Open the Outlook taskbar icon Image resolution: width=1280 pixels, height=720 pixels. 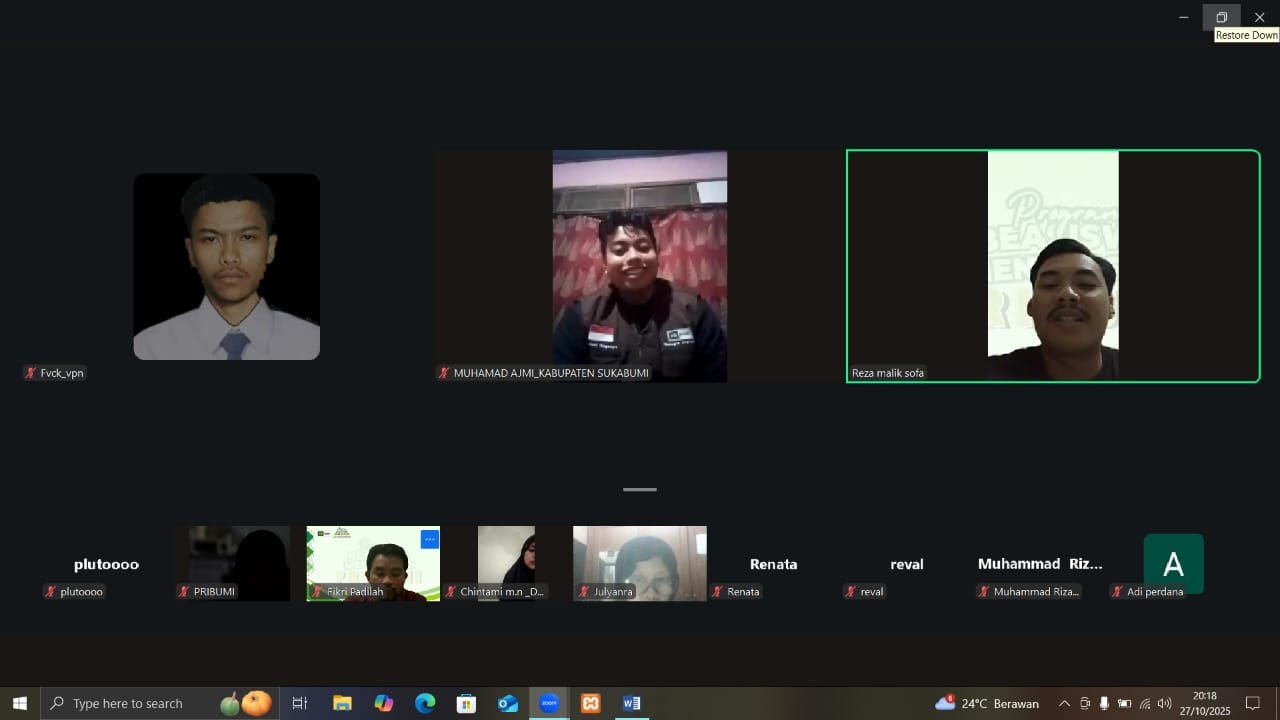click(x=508, y=703)
